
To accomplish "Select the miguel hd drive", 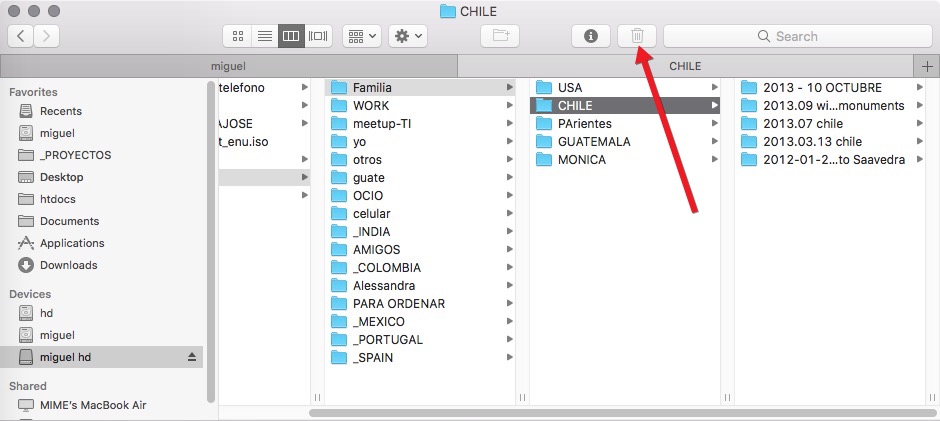I will pos(101,357).
